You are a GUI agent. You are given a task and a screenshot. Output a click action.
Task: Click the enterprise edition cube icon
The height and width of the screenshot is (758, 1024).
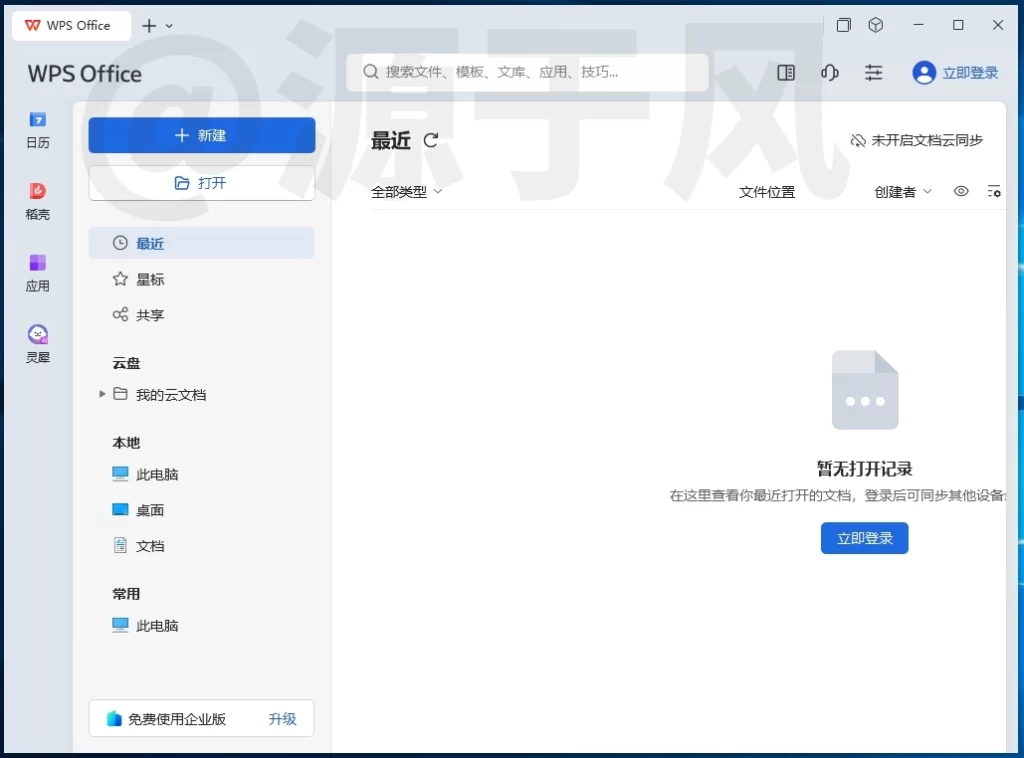click(114, 719)
